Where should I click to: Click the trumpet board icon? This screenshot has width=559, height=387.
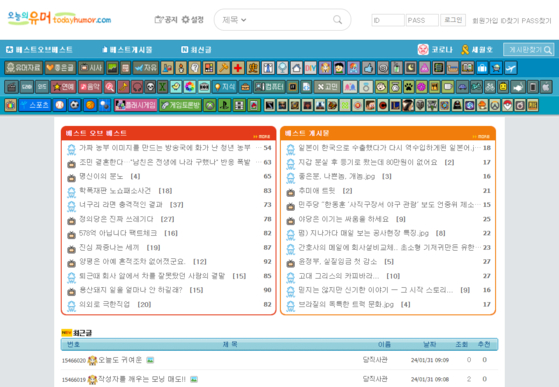tap(123, 87)
